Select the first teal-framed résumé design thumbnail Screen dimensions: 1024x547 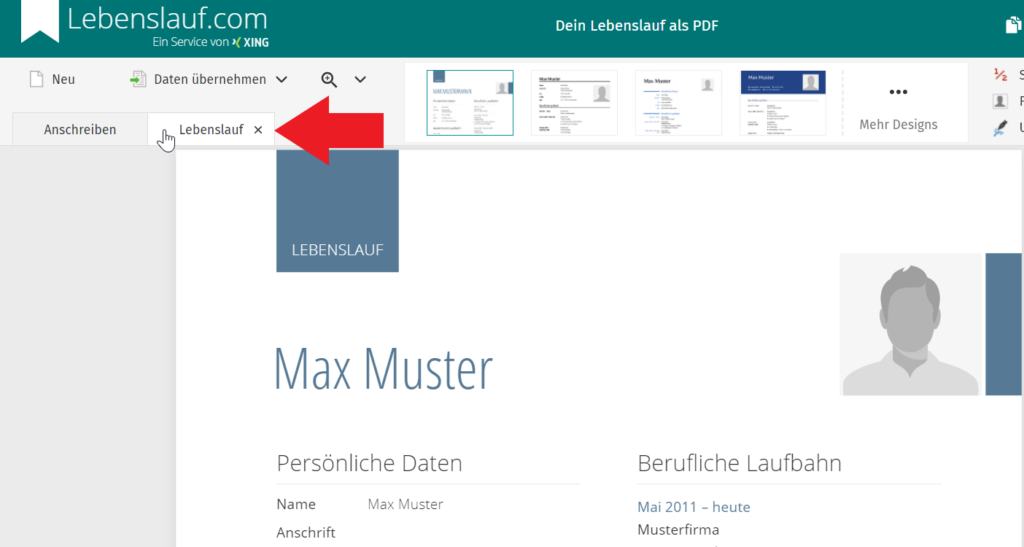point(470,102)
